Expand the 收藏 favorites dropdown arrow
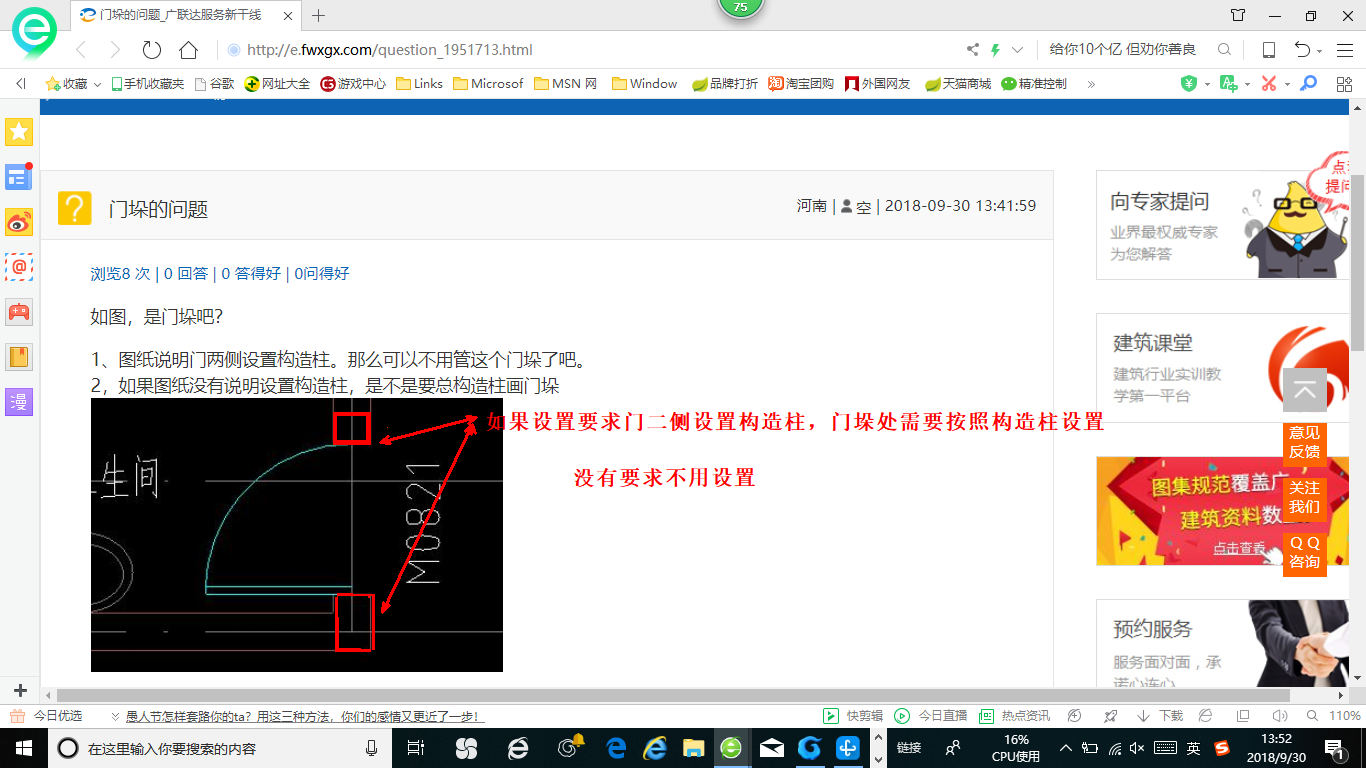The width and height of the screenshot is (1366, 768). [x=98, y=85]
